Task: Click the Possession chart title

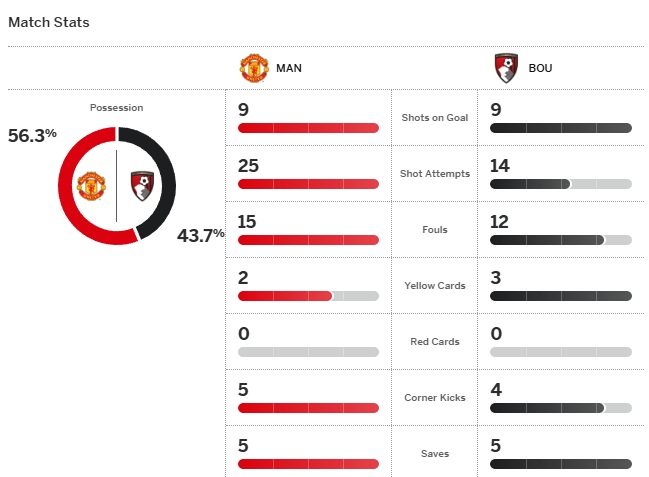Action: (116, 107)
